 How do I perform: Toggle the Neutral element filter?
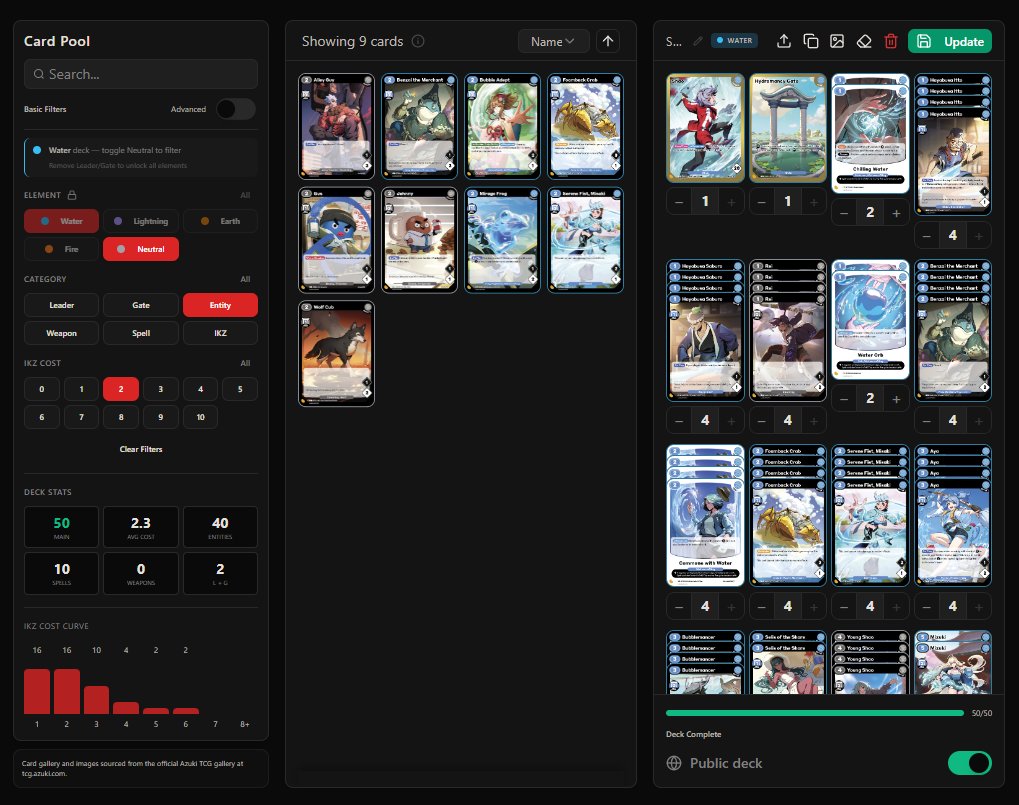pos(141,249)
